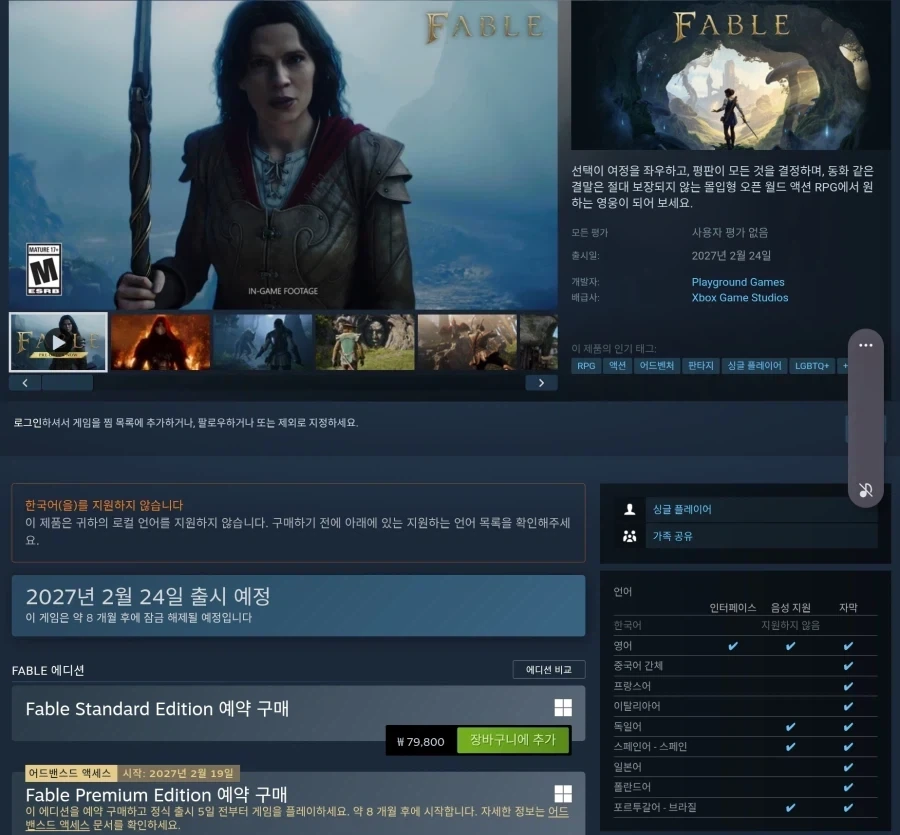Image resolution: width=900 pixels, height=835 pixels.
Task: Click the 독일어 language row label
Action: pos(627,727)
